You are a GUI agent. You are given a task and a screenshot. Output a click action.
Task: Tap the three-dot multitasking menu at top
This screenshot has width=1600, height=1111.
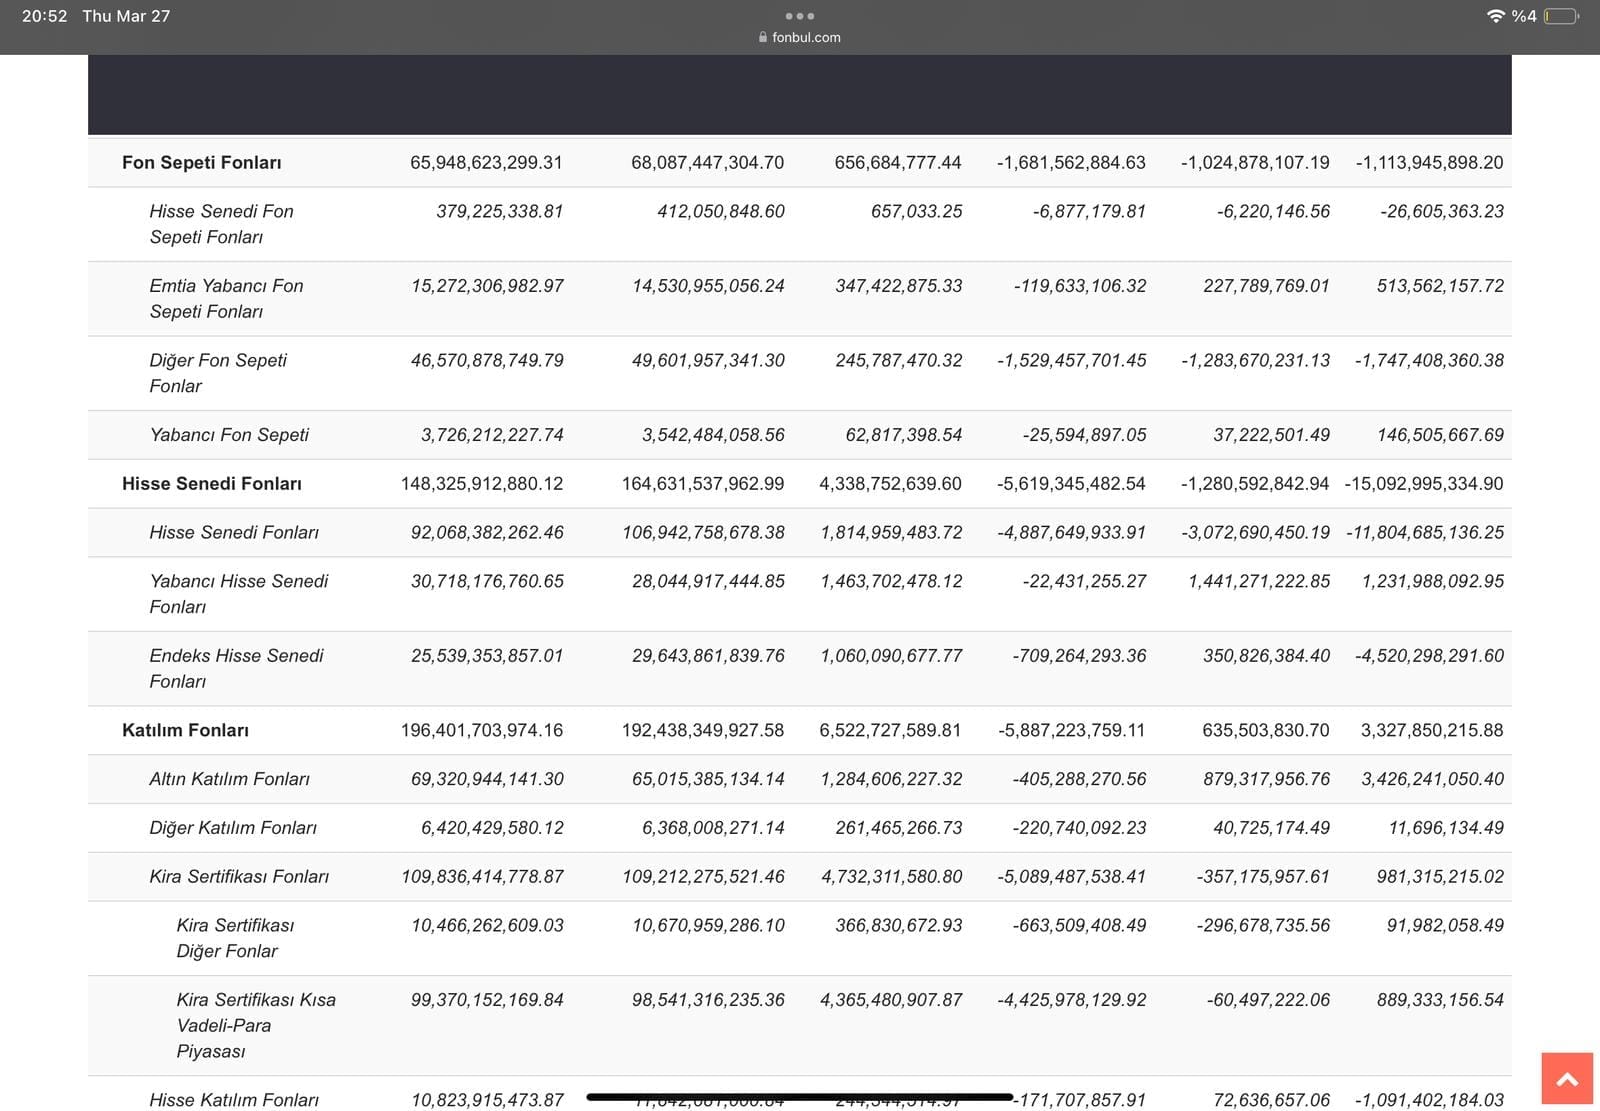[x=799, y=16]
